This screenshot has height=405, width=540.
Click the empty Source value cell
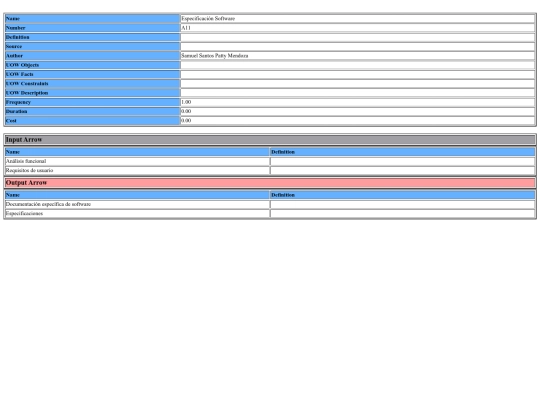click(x=358, y=46)
